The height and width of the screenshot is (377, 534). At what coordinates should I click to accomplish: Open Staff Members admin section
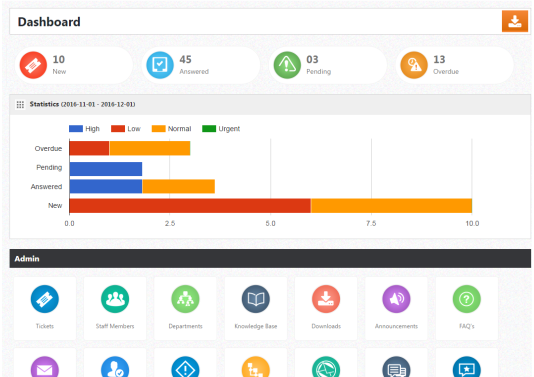115,299
